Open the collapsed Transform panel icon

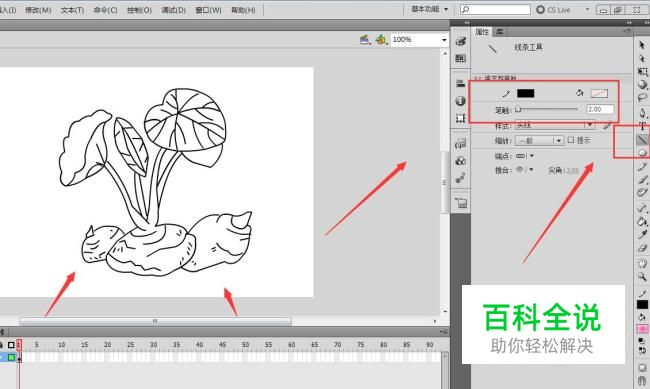pyautogui.click(x=461, y=118)
